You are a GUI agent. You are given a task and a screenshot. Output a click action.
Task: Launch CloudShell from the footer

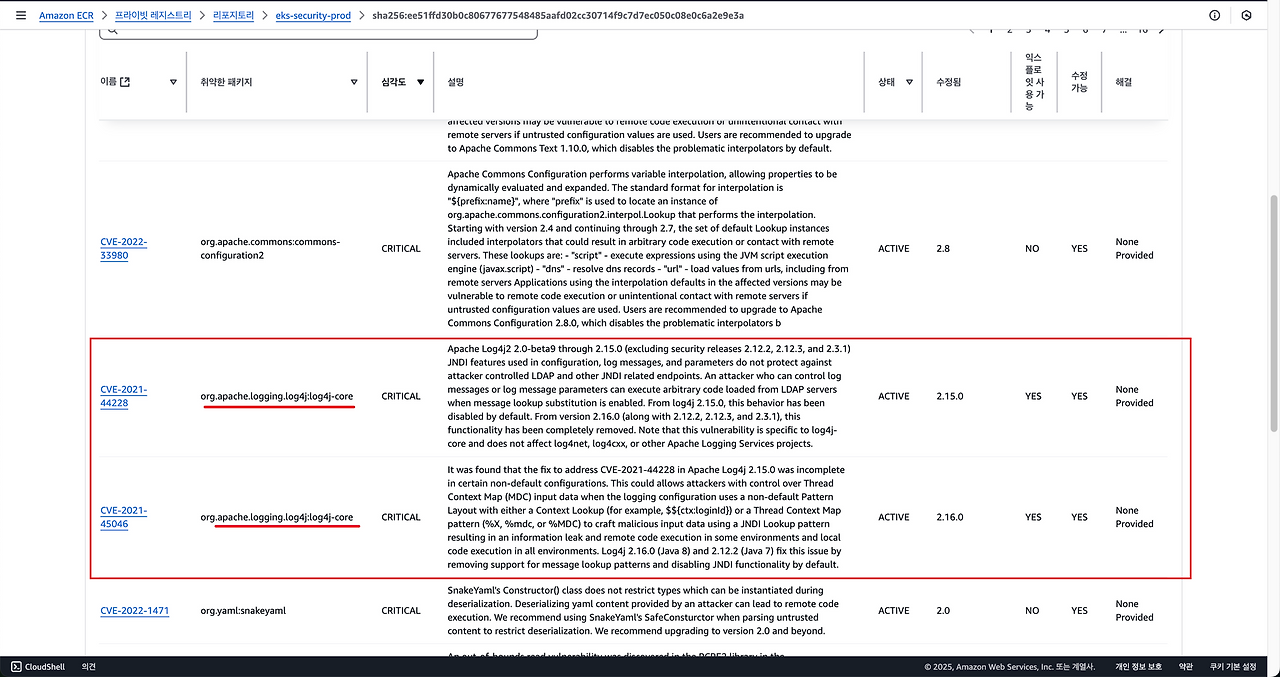pos(39,666)
